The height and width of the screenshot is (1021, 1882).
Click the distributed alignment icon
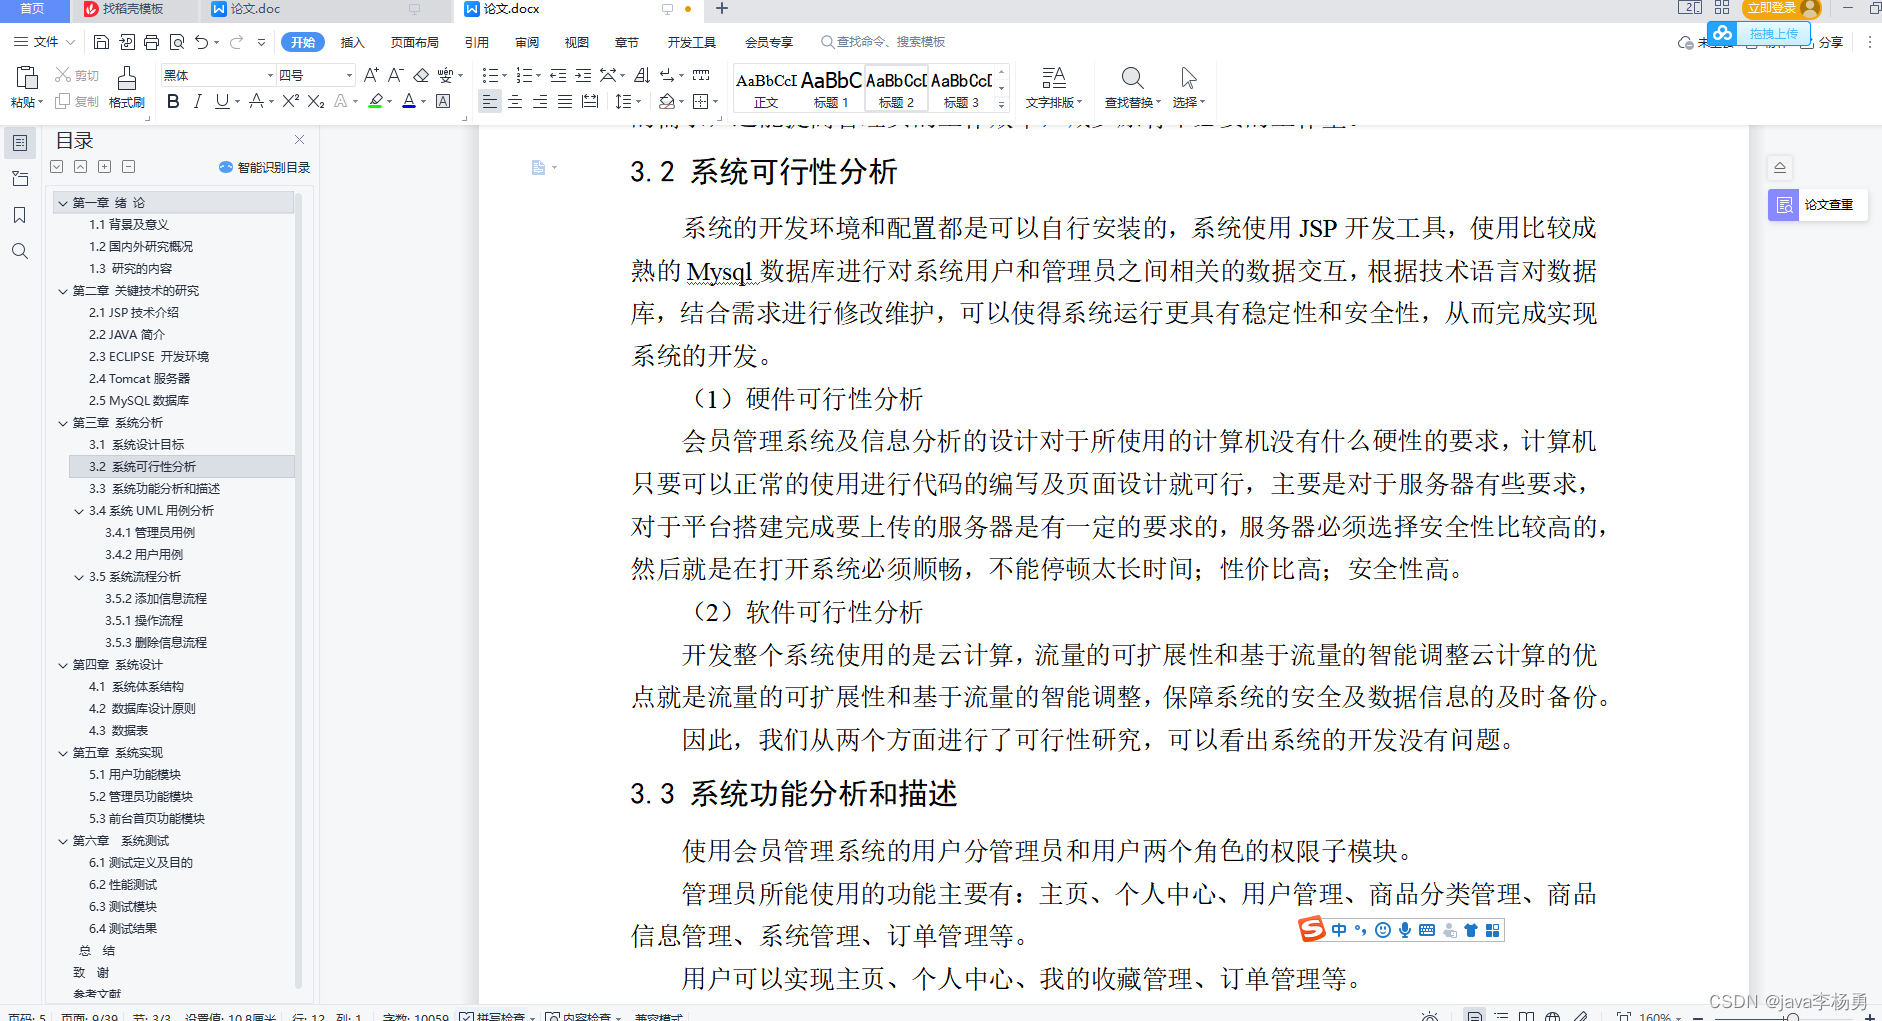tap(590, 101)
